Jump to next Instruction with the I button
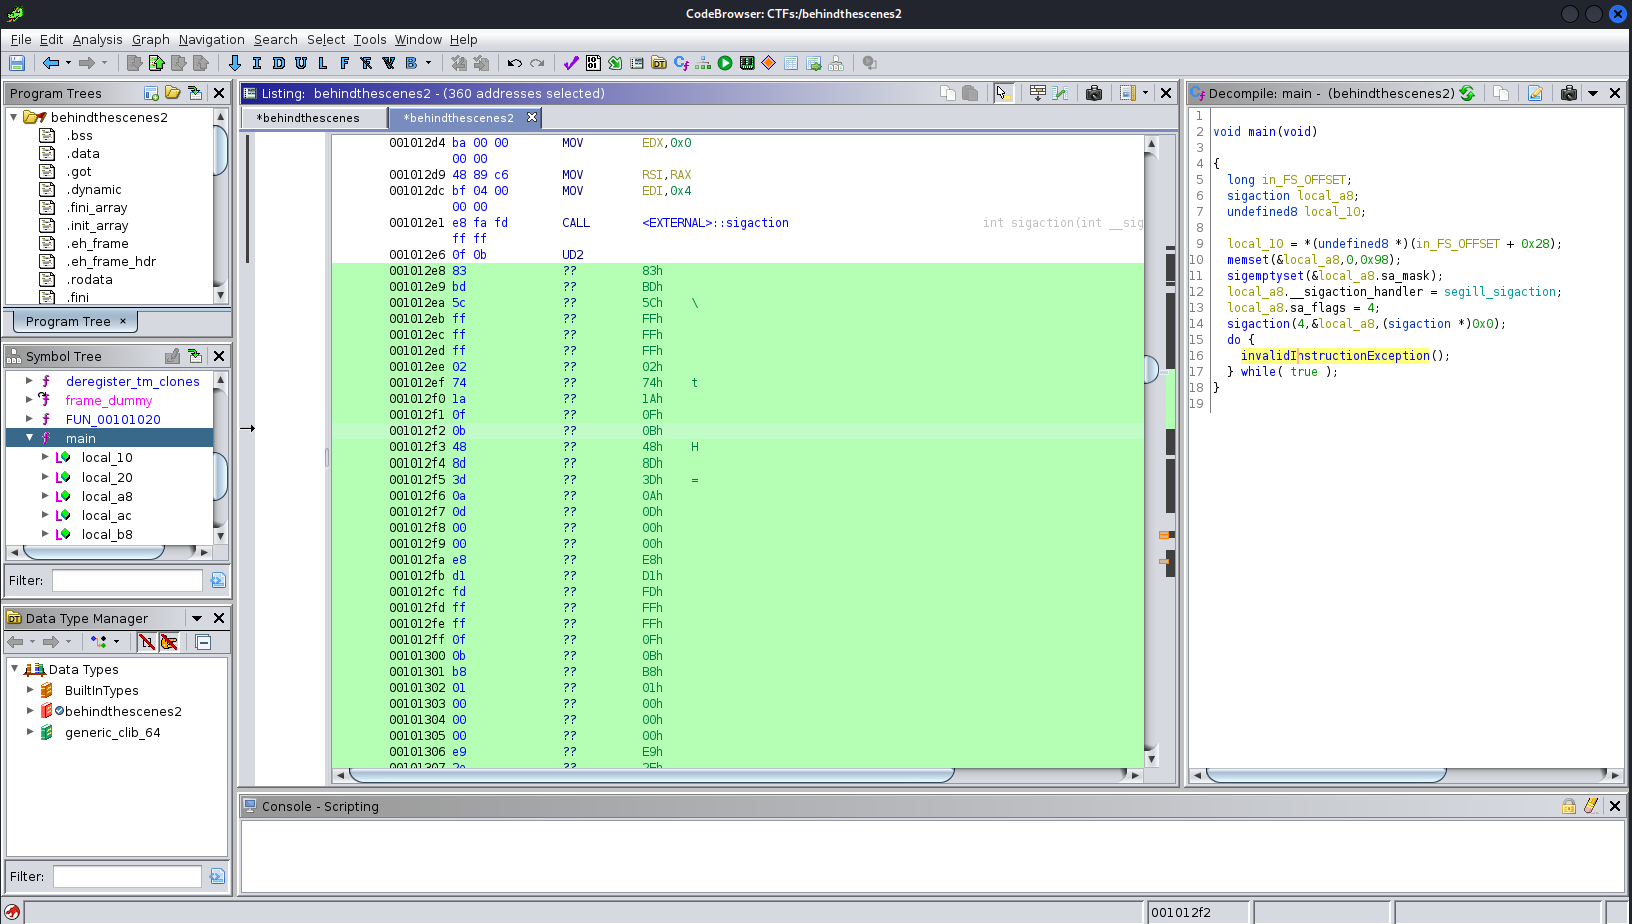The width and height of the screenshot is (1632, 924). [257, 63]
